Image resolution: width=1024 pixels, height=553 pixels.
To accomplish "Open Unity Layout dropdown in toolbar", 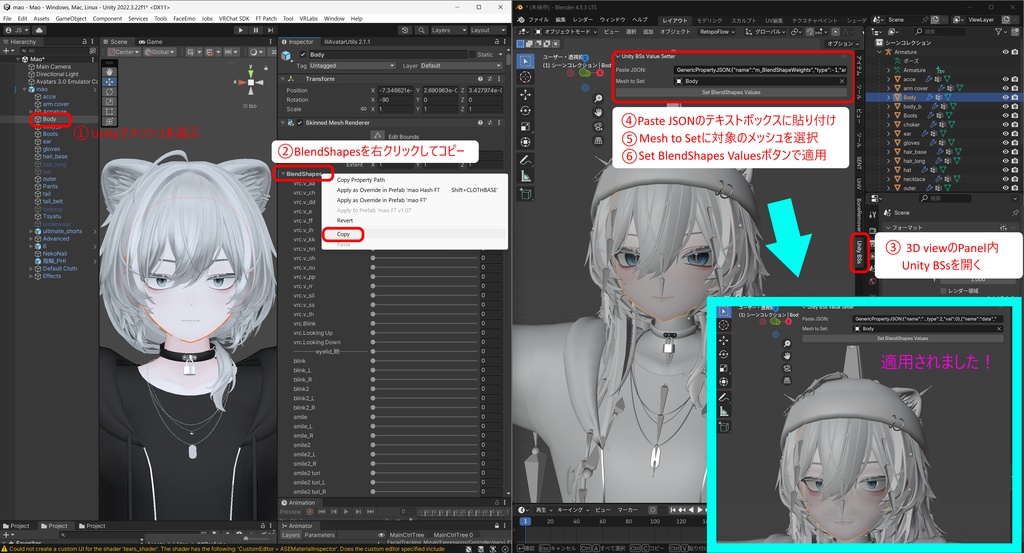I will click(488, 30).
